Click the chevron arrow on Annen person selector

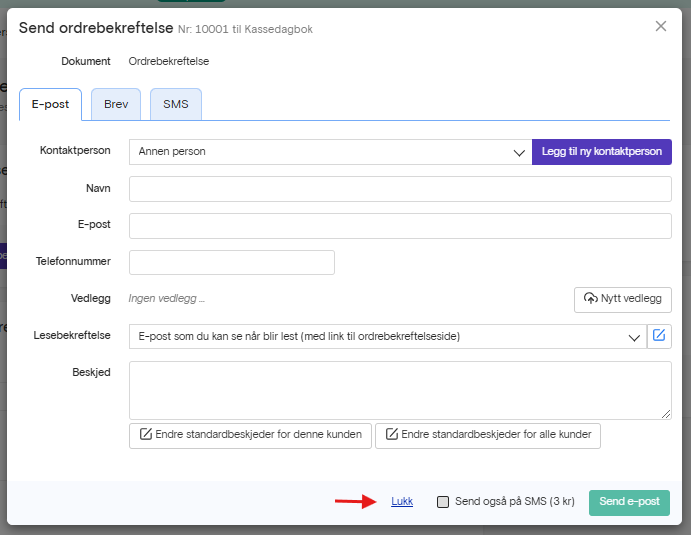pos(519,153)
